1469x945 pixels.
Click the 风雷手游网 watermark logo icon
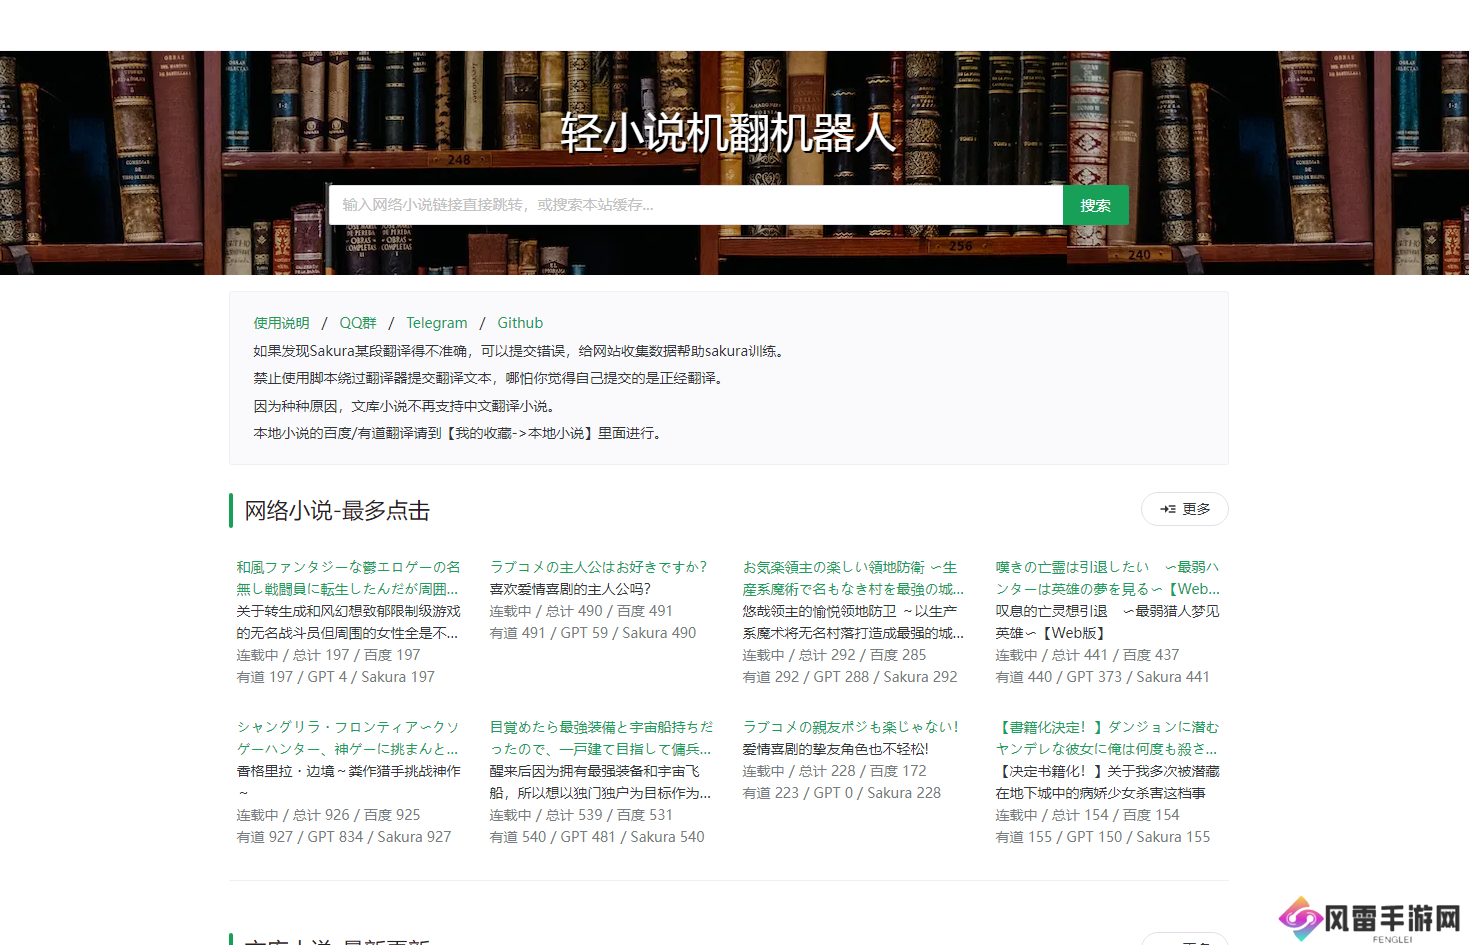point(1301,918)
